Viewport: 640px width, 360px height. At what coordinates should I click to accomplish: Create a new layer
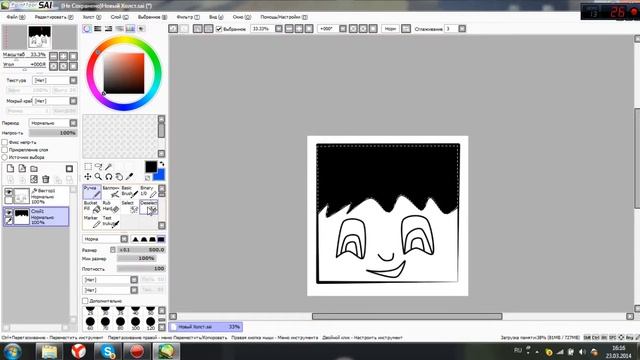click(11, 169)
